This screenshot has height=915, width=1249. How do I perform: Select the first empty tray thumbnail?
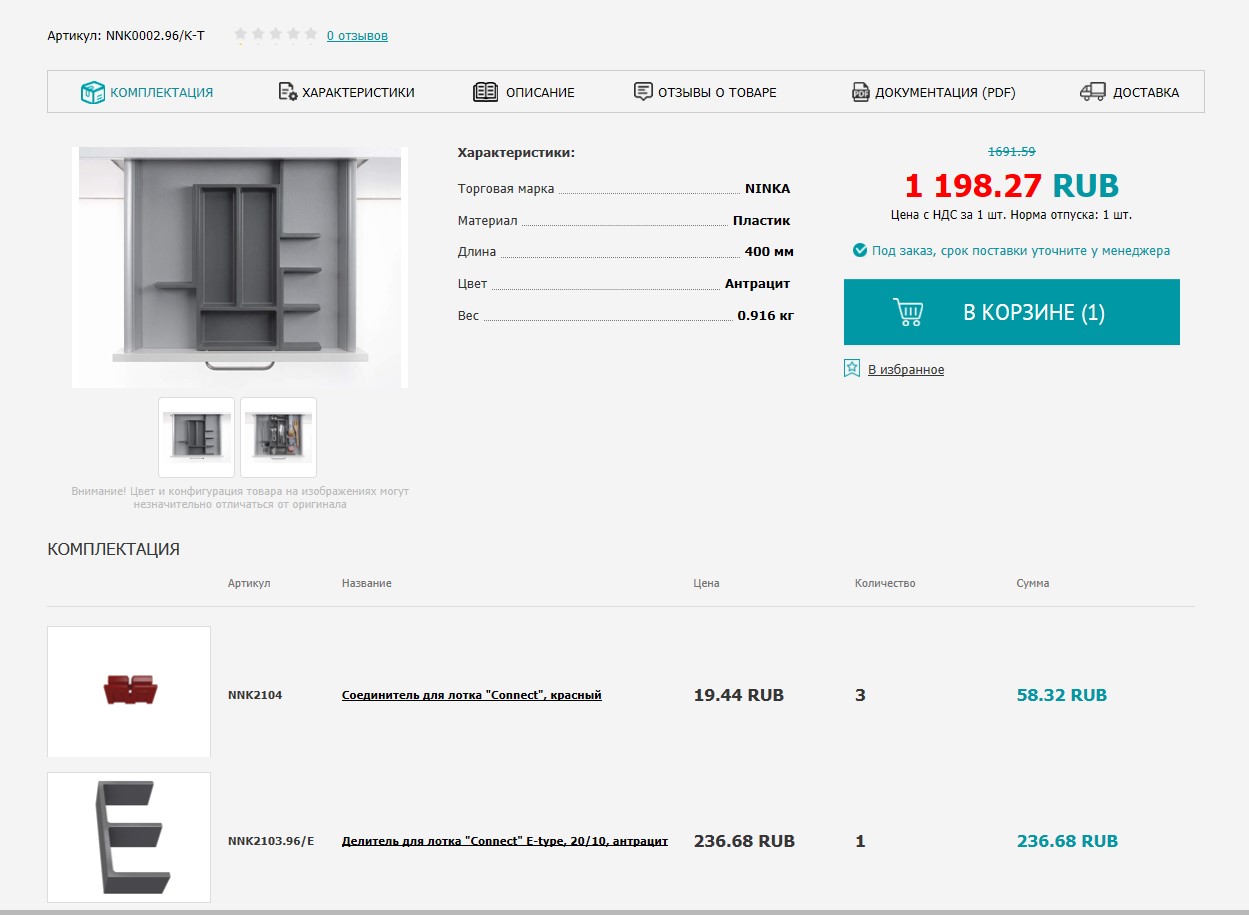196,437
